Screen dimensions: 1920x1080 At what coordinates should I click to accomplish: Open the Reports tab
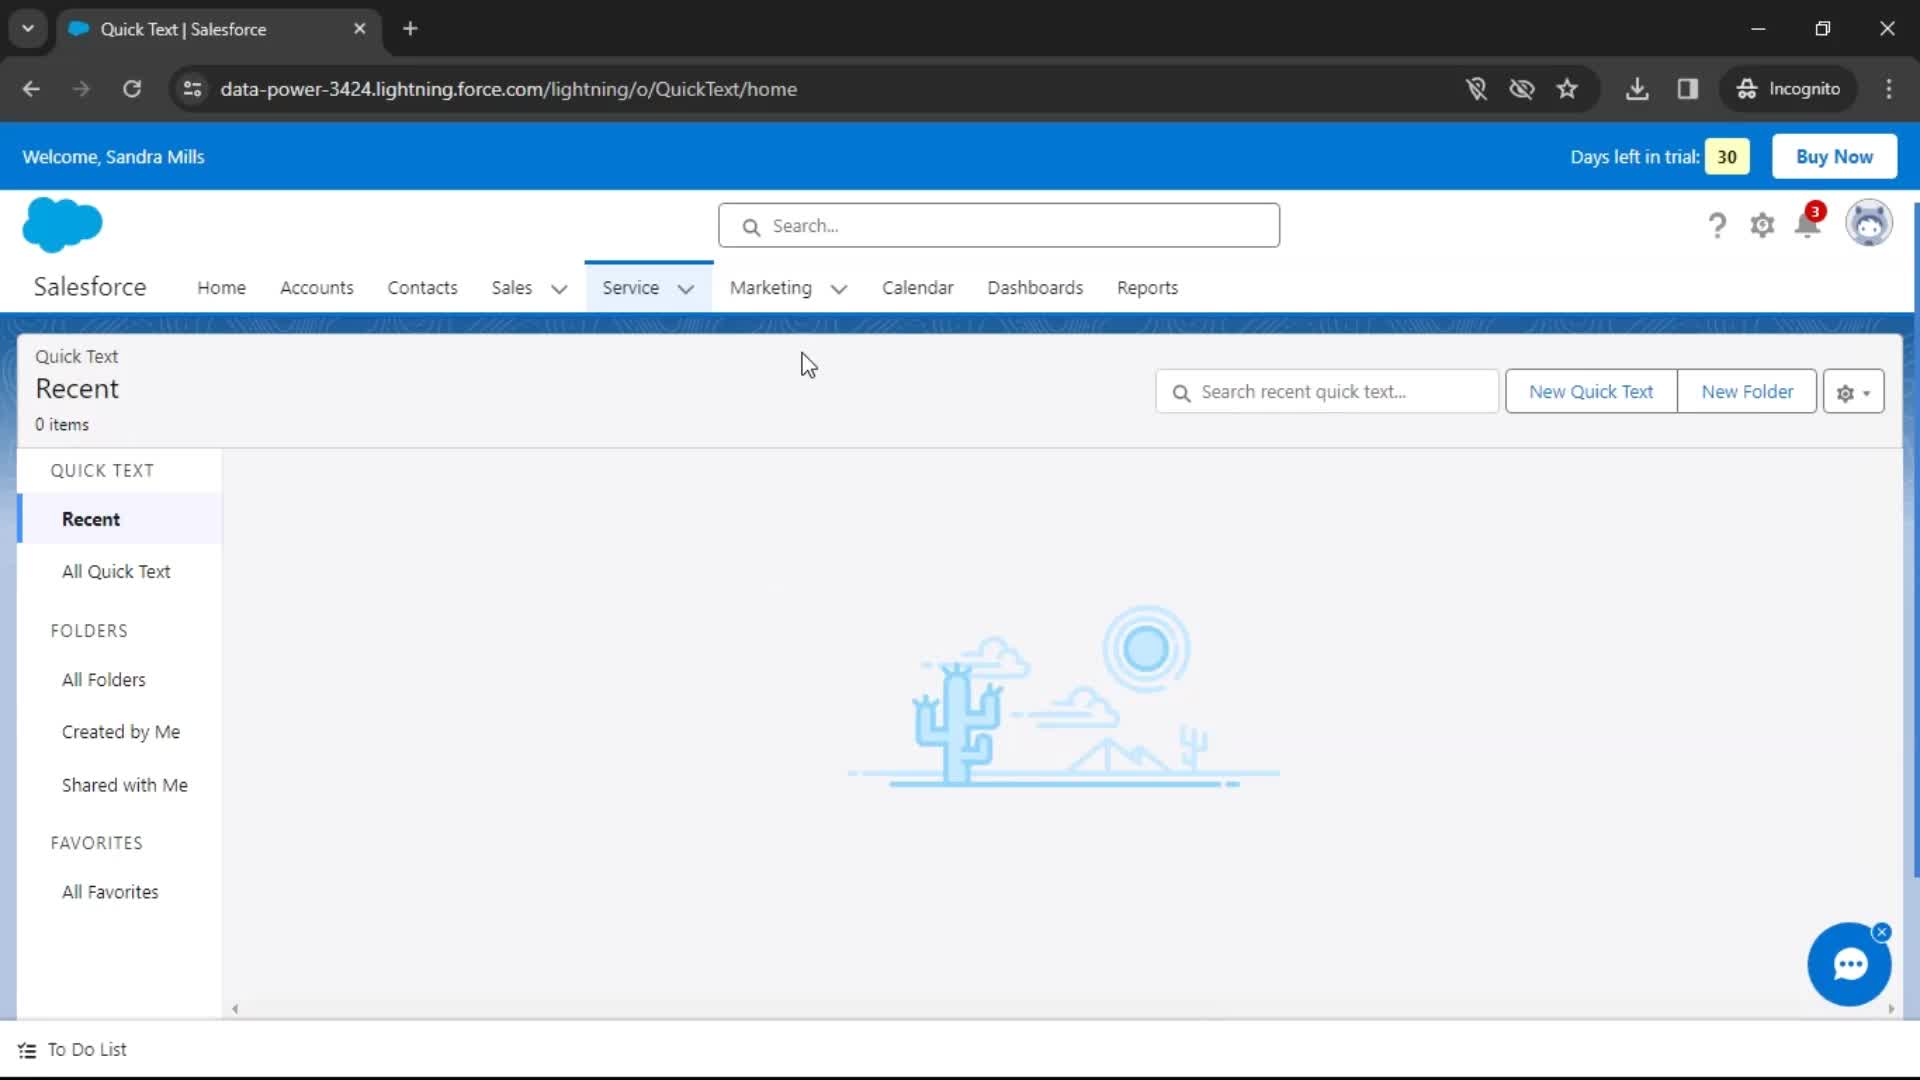coord(1147,288)
